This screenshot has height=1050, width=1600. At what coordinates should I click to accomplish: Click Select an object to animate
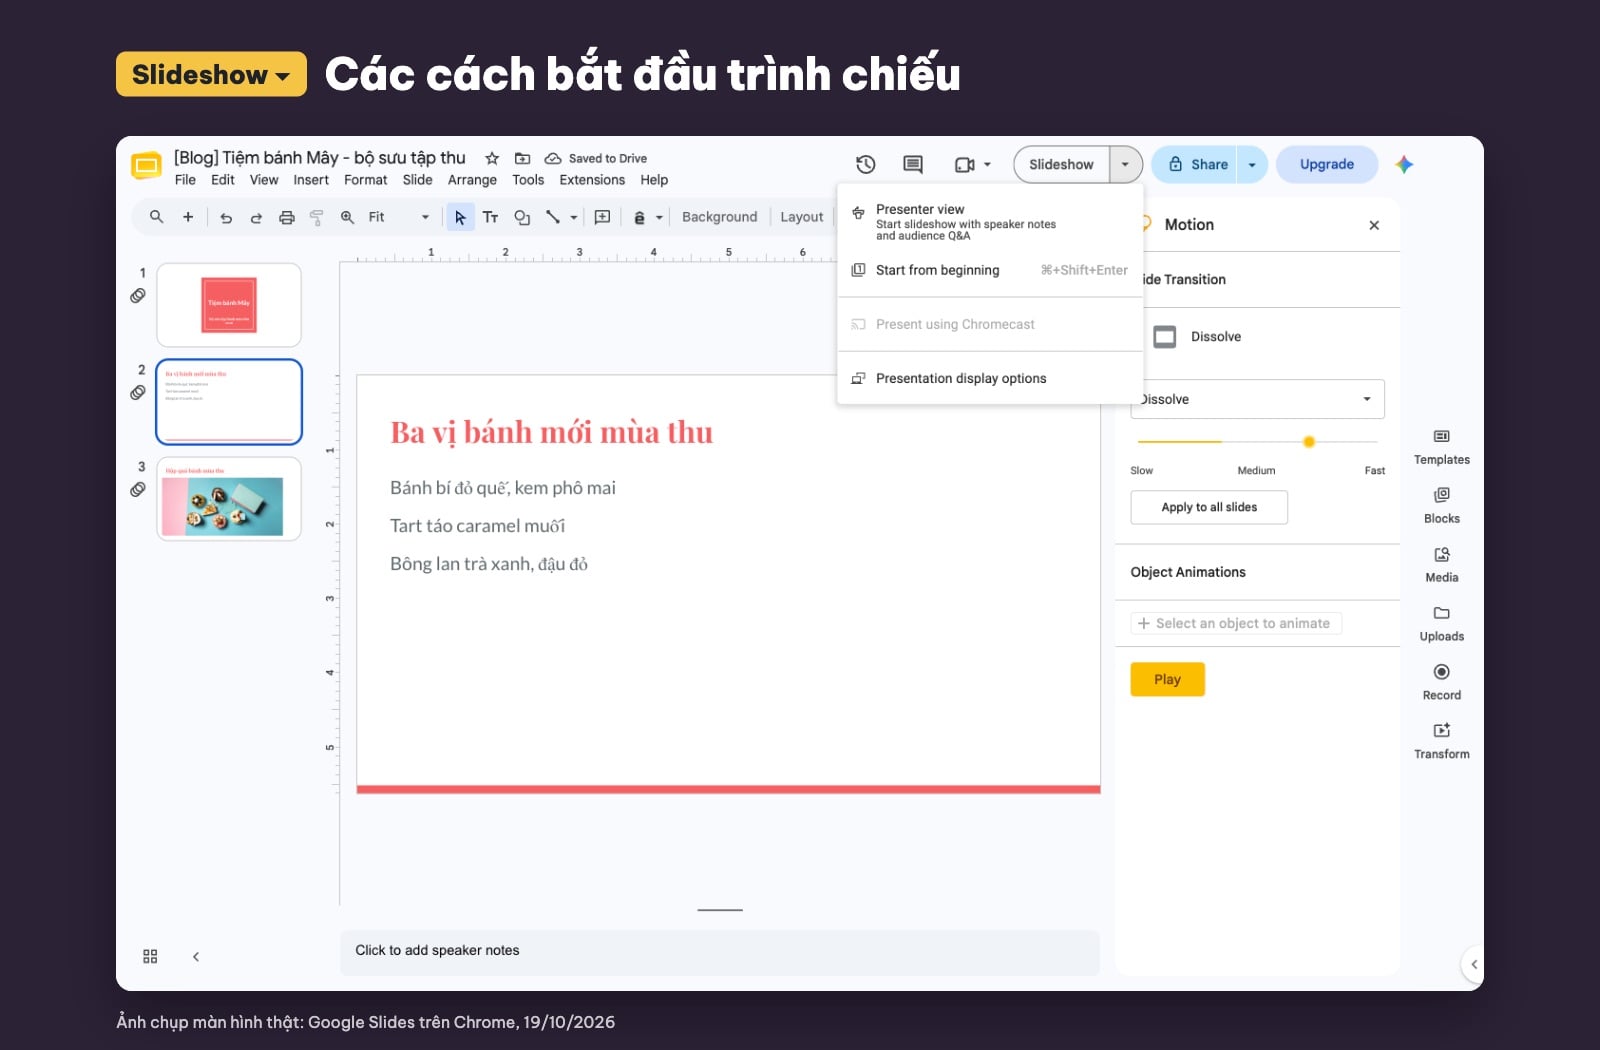point(1236,623)
